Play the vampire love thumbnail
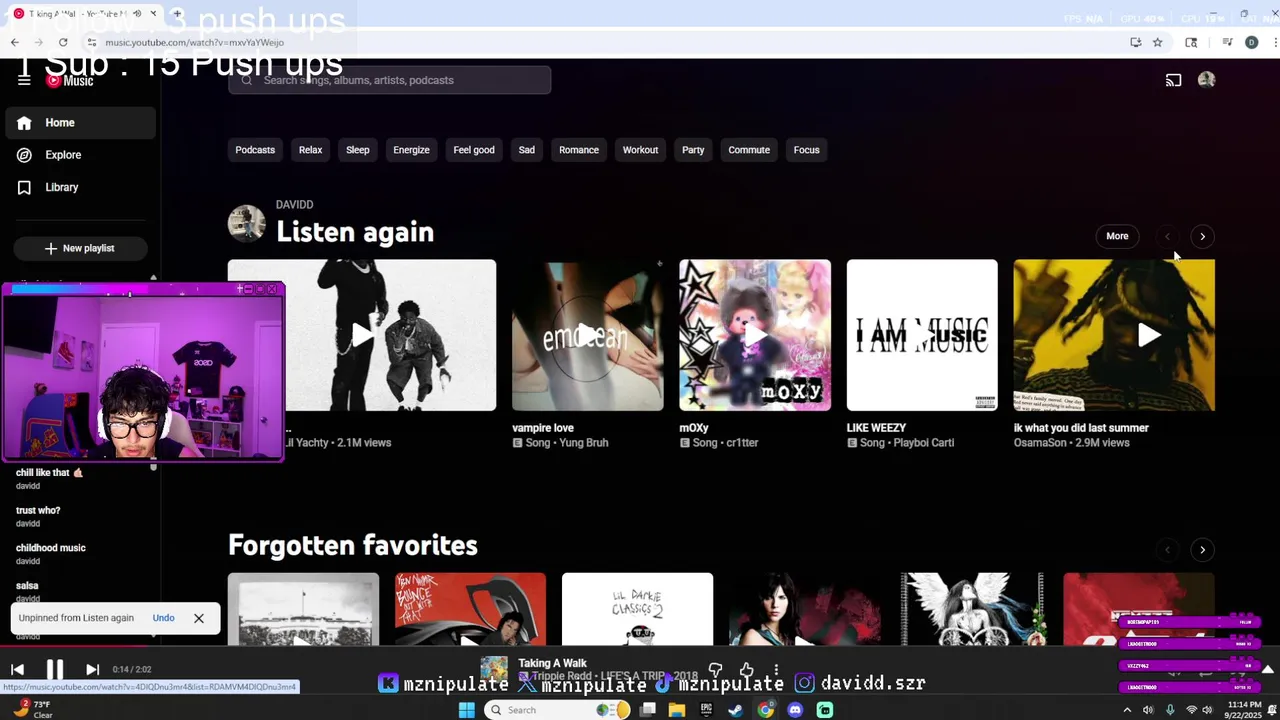The width and height of the screenshot is (1280, 720). (x=587, y=335)
